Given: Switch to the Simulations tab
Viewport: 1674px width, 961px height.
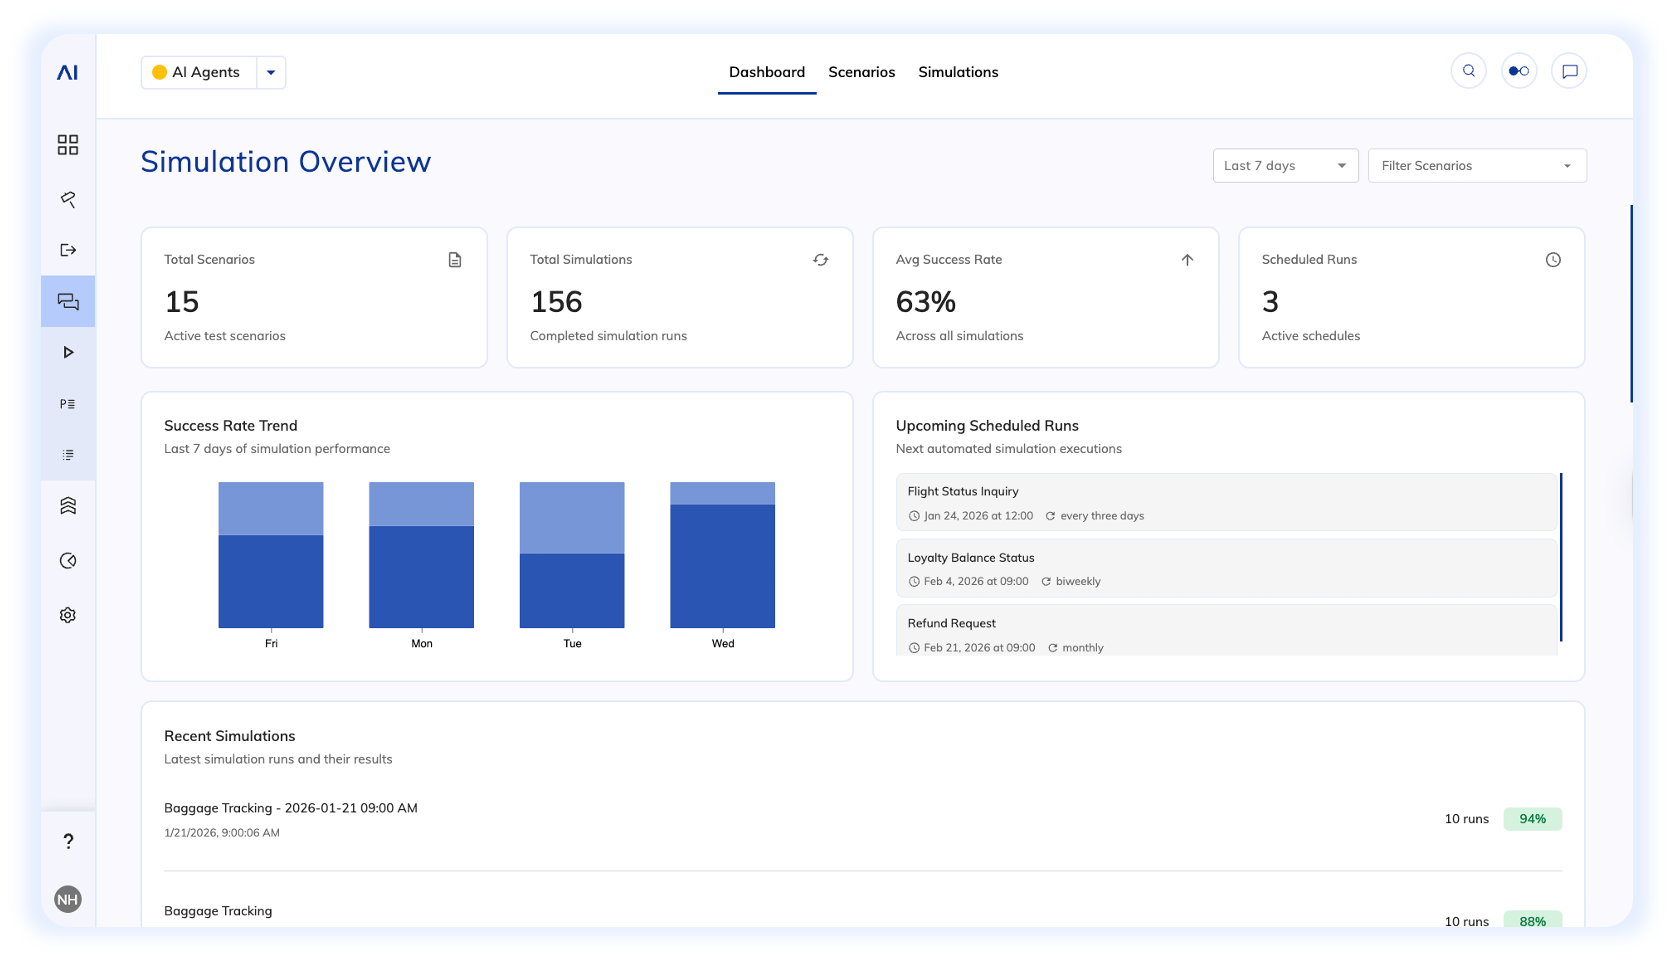Looking at the screenshot, I should click(958, 72).
